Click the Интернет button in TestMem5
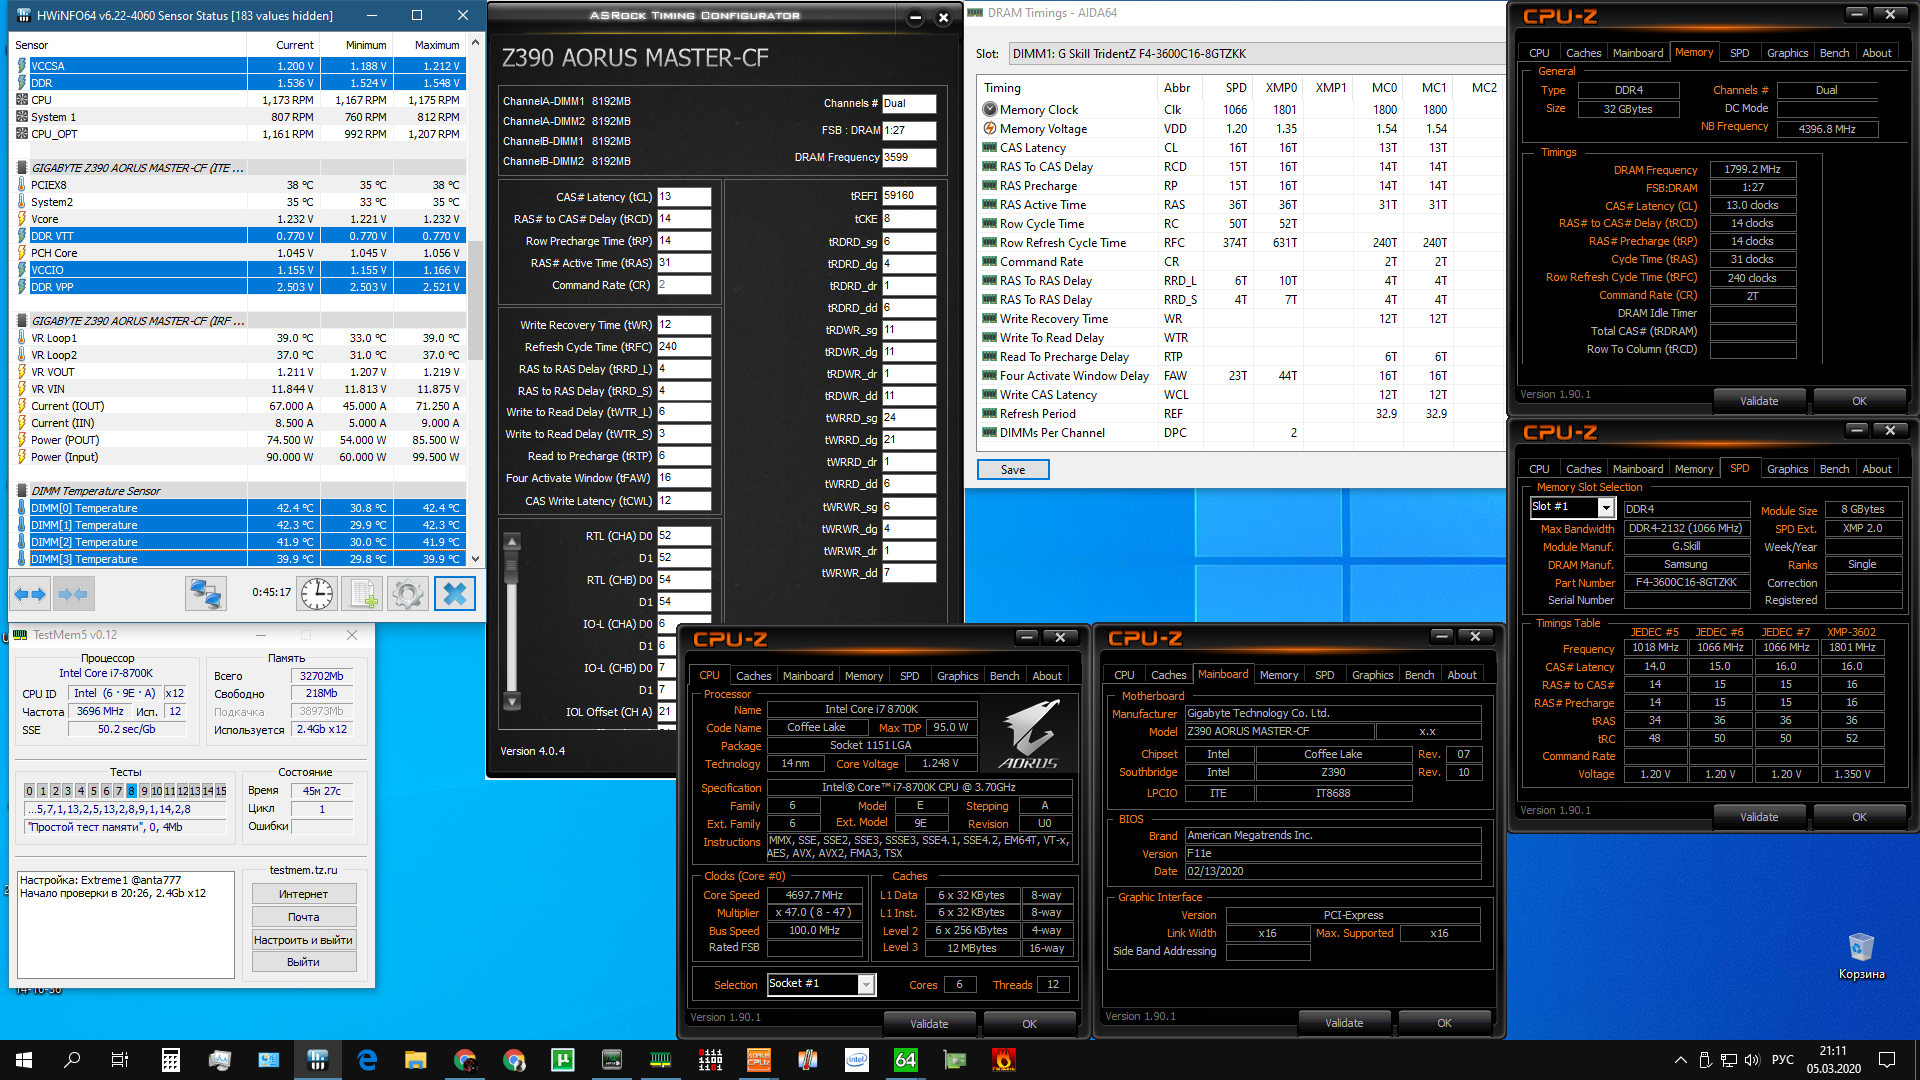 click(x=303, y=894)
